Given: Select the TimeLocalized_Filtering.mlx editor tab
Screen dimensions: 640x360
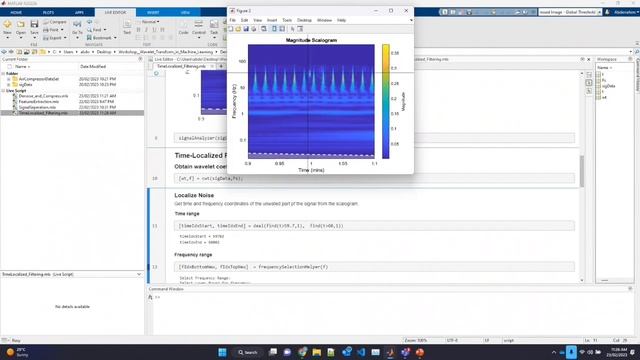Looking at the screenshot, I should coord(183,66).
